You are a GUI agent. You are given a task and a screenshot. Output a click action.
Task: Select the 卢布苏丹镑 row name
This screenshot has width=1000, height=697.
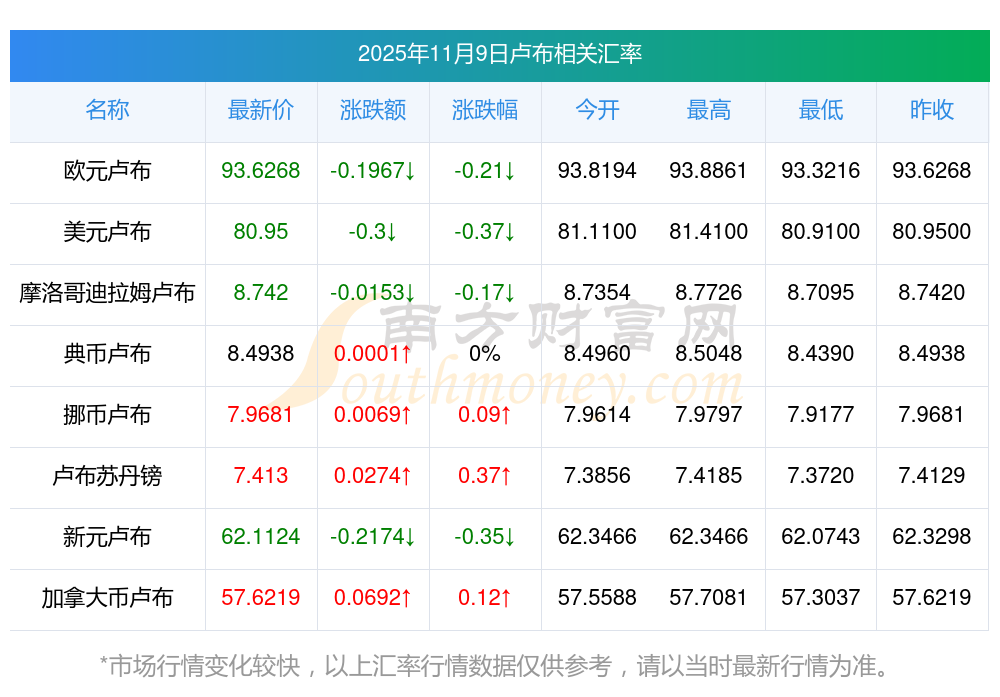[107, 476]
